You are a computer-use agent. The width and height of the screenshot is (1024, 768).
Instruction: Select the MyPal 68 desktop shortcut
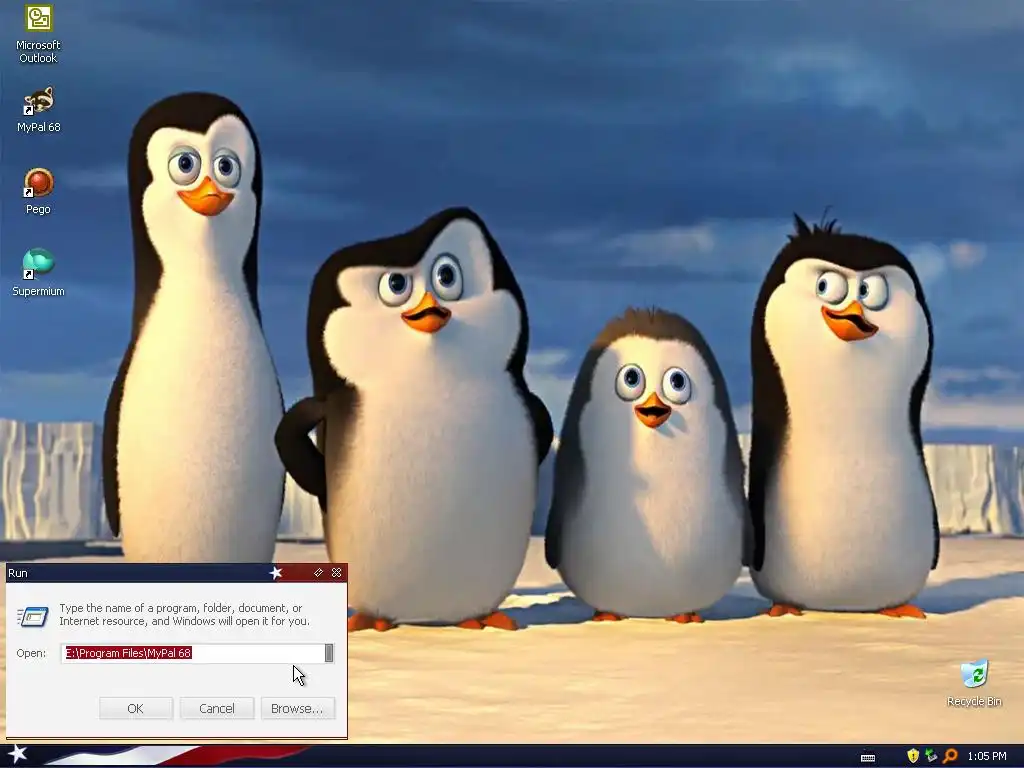[x=39, y=109]
